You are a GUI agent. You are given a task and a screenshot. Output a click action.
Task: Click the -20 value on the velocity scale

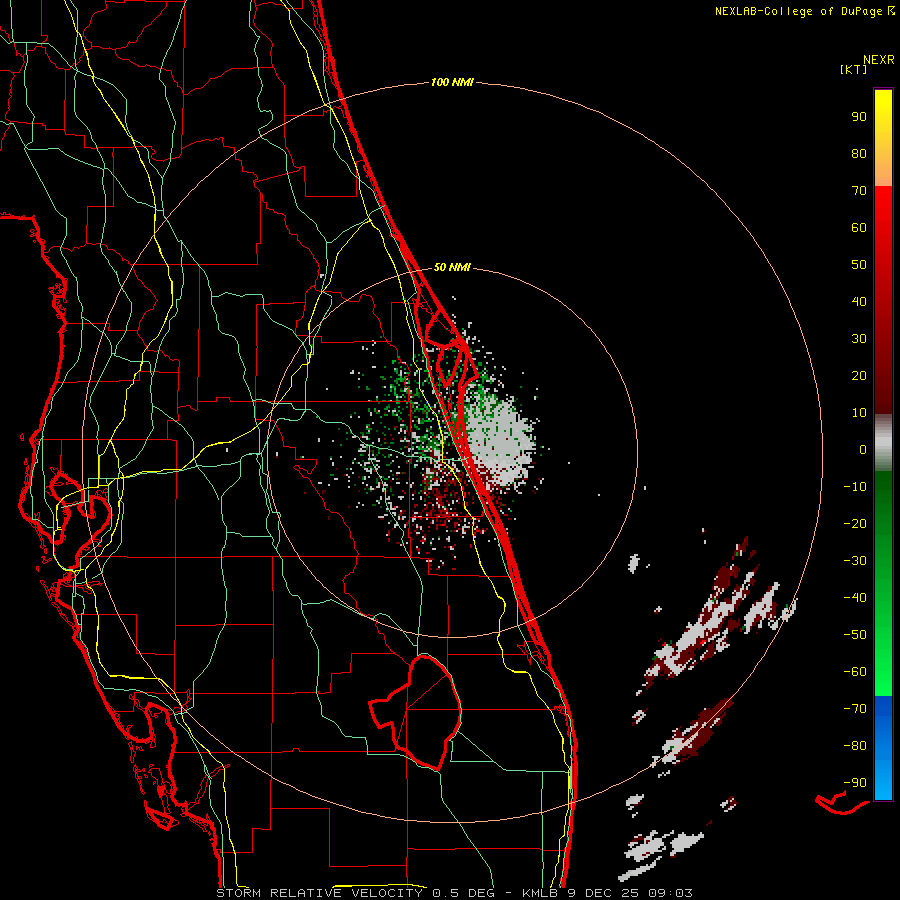click(855, 523)
